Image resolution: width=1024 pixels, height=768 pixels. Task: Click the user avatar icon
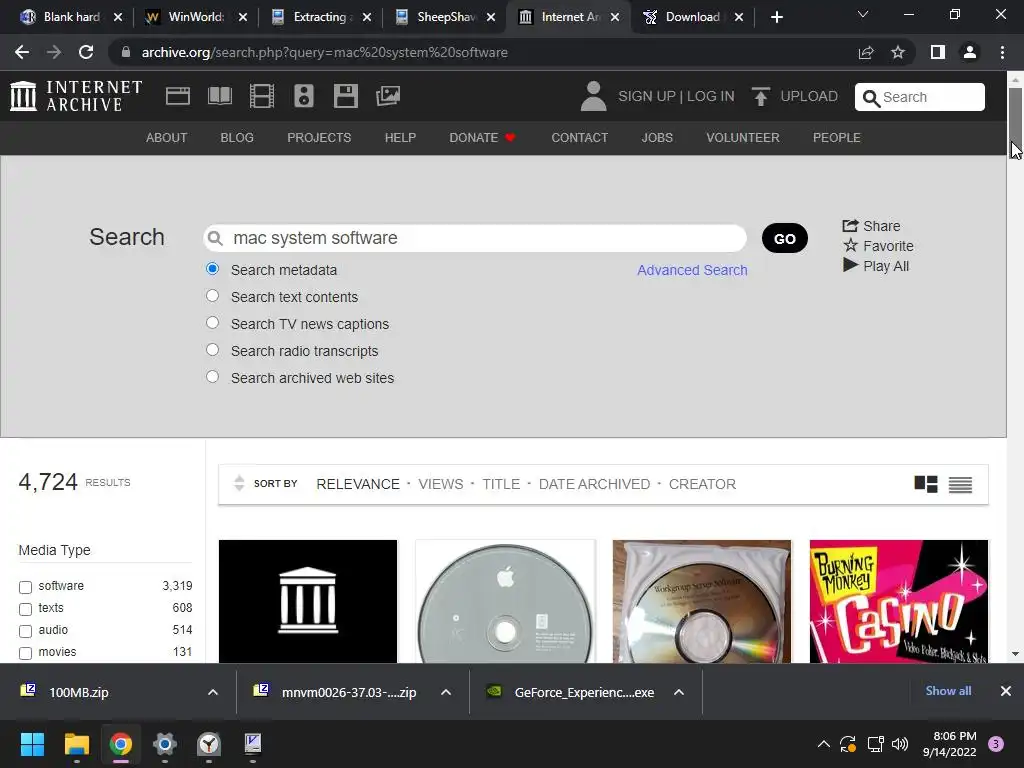coord(594,96)
